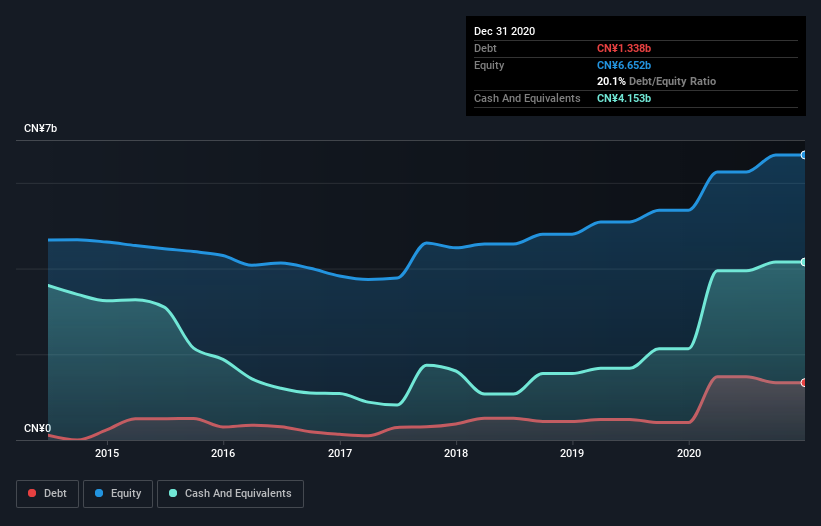
Task: Click the Cash And Equivalents tooltip label
Action: [527, 98]
